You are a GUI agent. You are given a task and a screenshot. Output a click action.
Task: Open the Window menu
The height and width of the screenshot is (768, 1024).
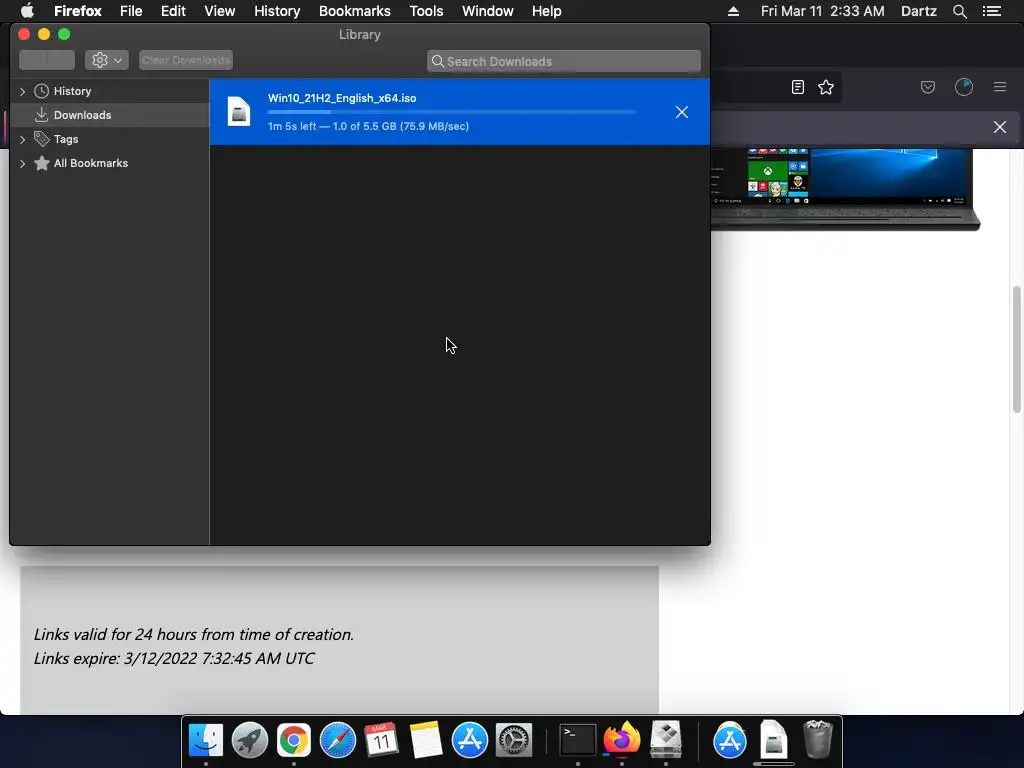[488, 11]
